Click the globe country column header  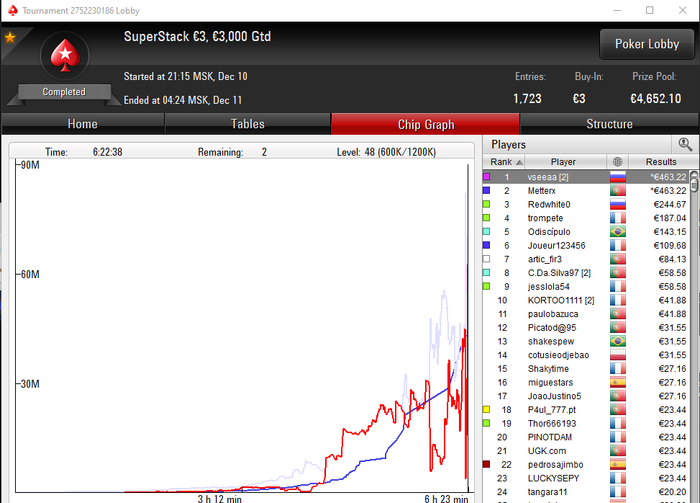pyautogui.click(x=617, y=162)
